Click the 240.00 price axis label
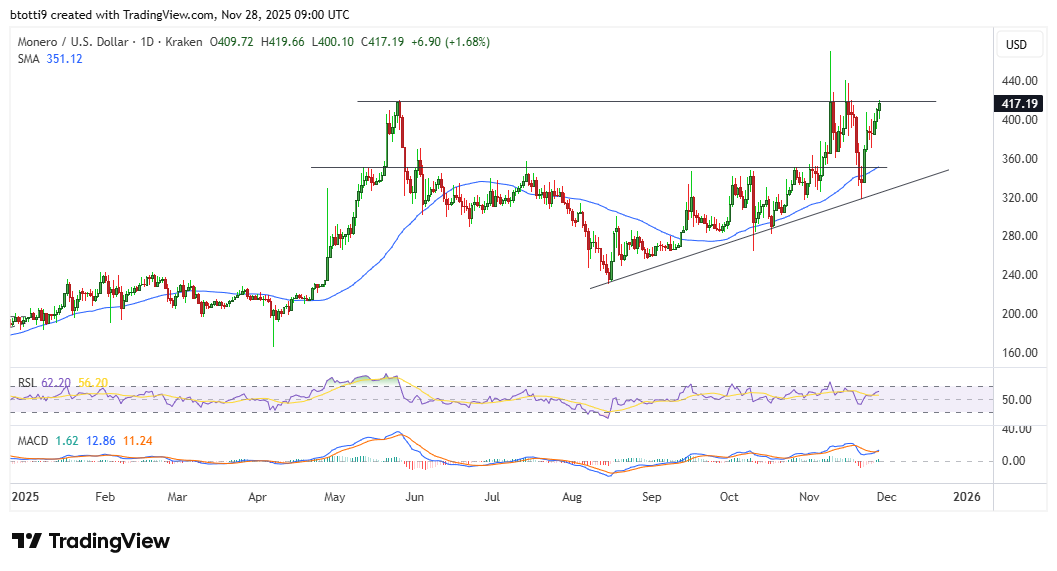 click(1019, 275)
